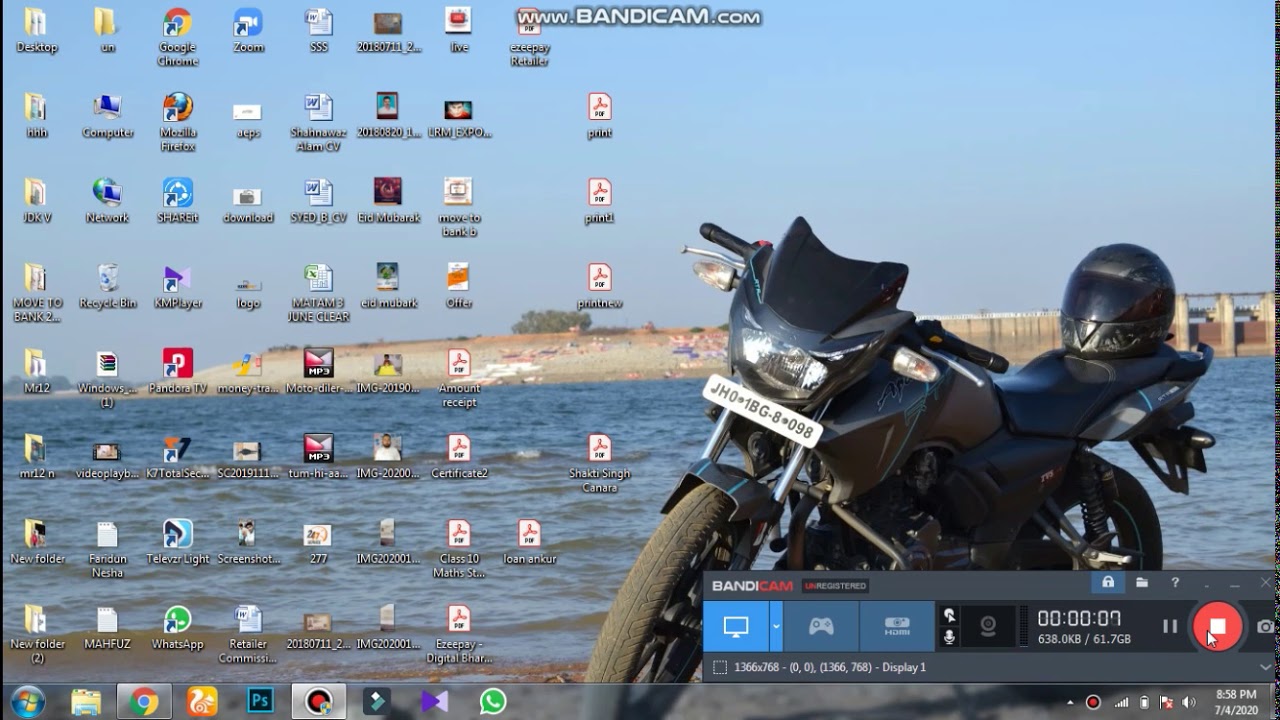Open Action Center flag tray icon
The width and height of the screenshot is (1280, 720).
pos(1166,702)
